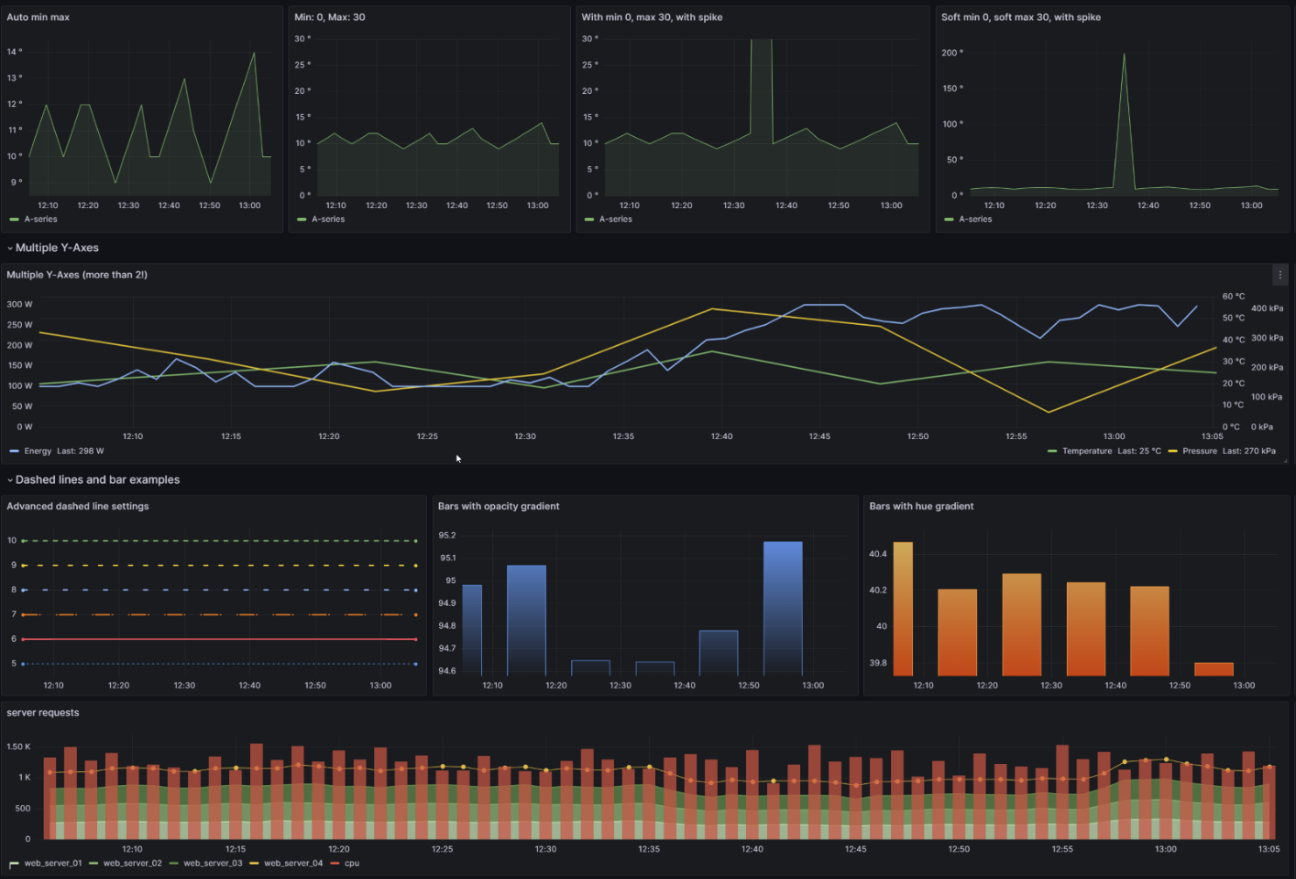This screenshot has height=879, width=1296.
Task: Click the '14 °' axis label in Auto min max
Action: [14, 52]
